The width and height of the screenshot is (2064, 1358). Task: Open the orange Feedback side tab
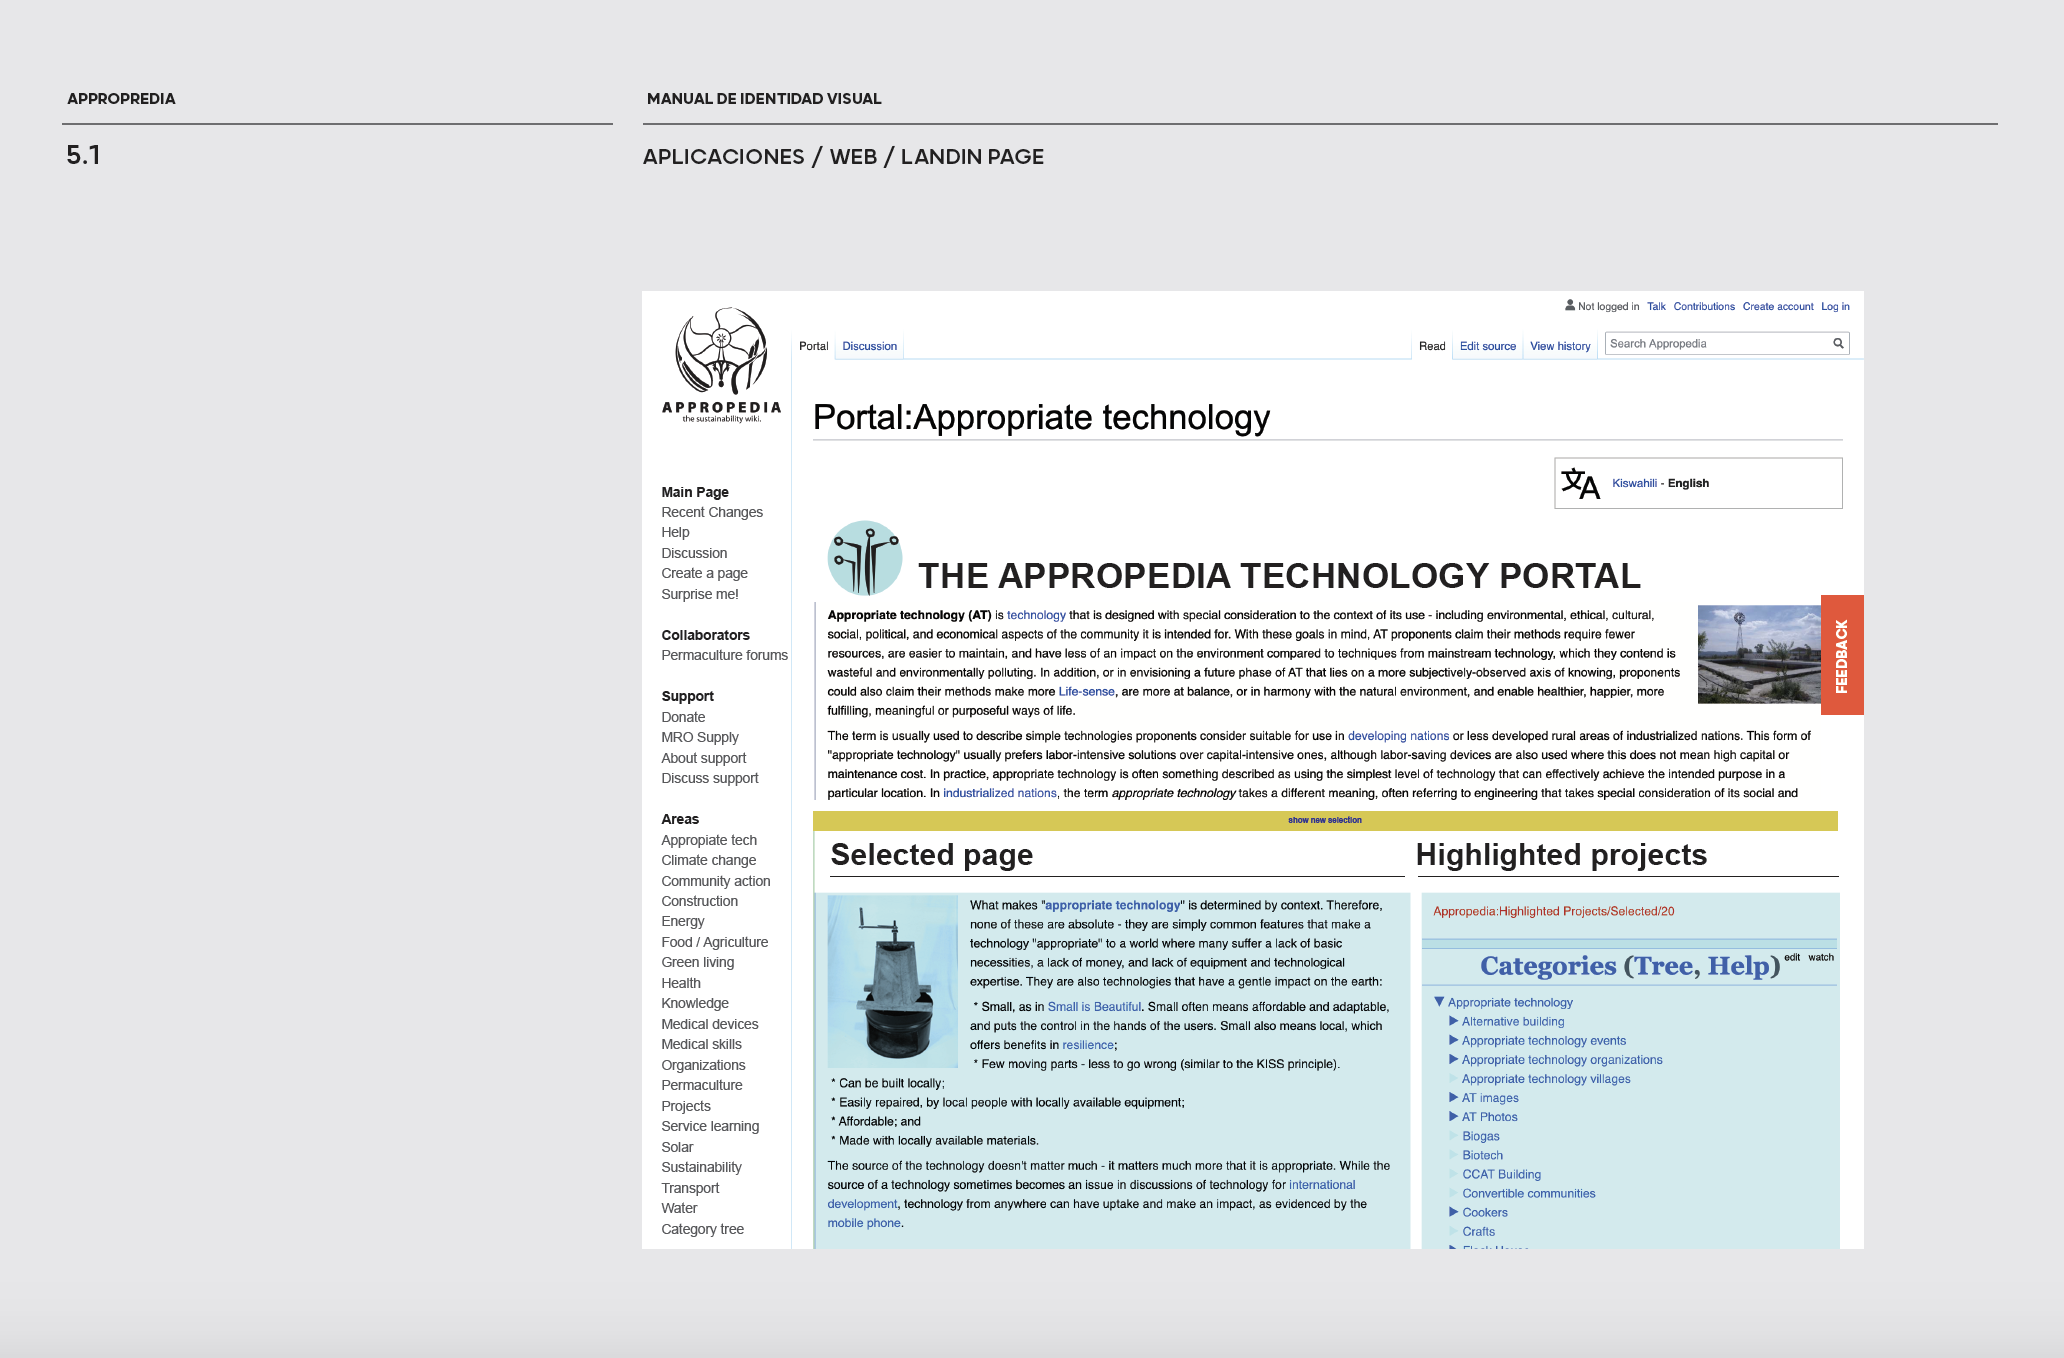tap(1842, 655)
